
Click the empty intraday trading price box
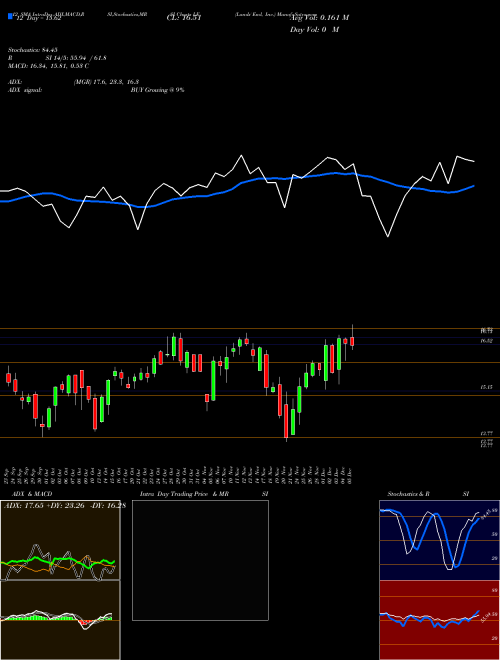[x=200, y=560]
